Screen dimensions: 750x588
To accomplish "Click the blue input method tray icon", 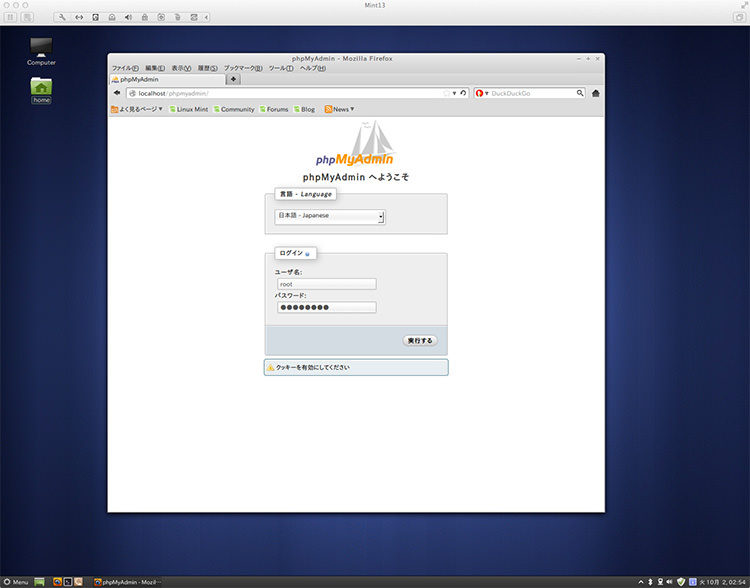I will pos(692,582).
